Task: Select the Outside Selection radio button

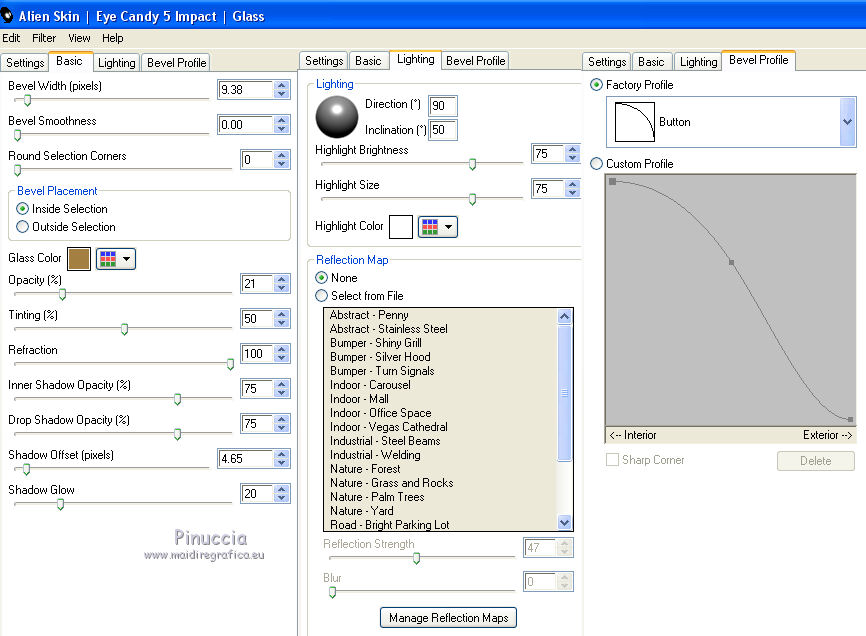Action: tap(23, 227)
